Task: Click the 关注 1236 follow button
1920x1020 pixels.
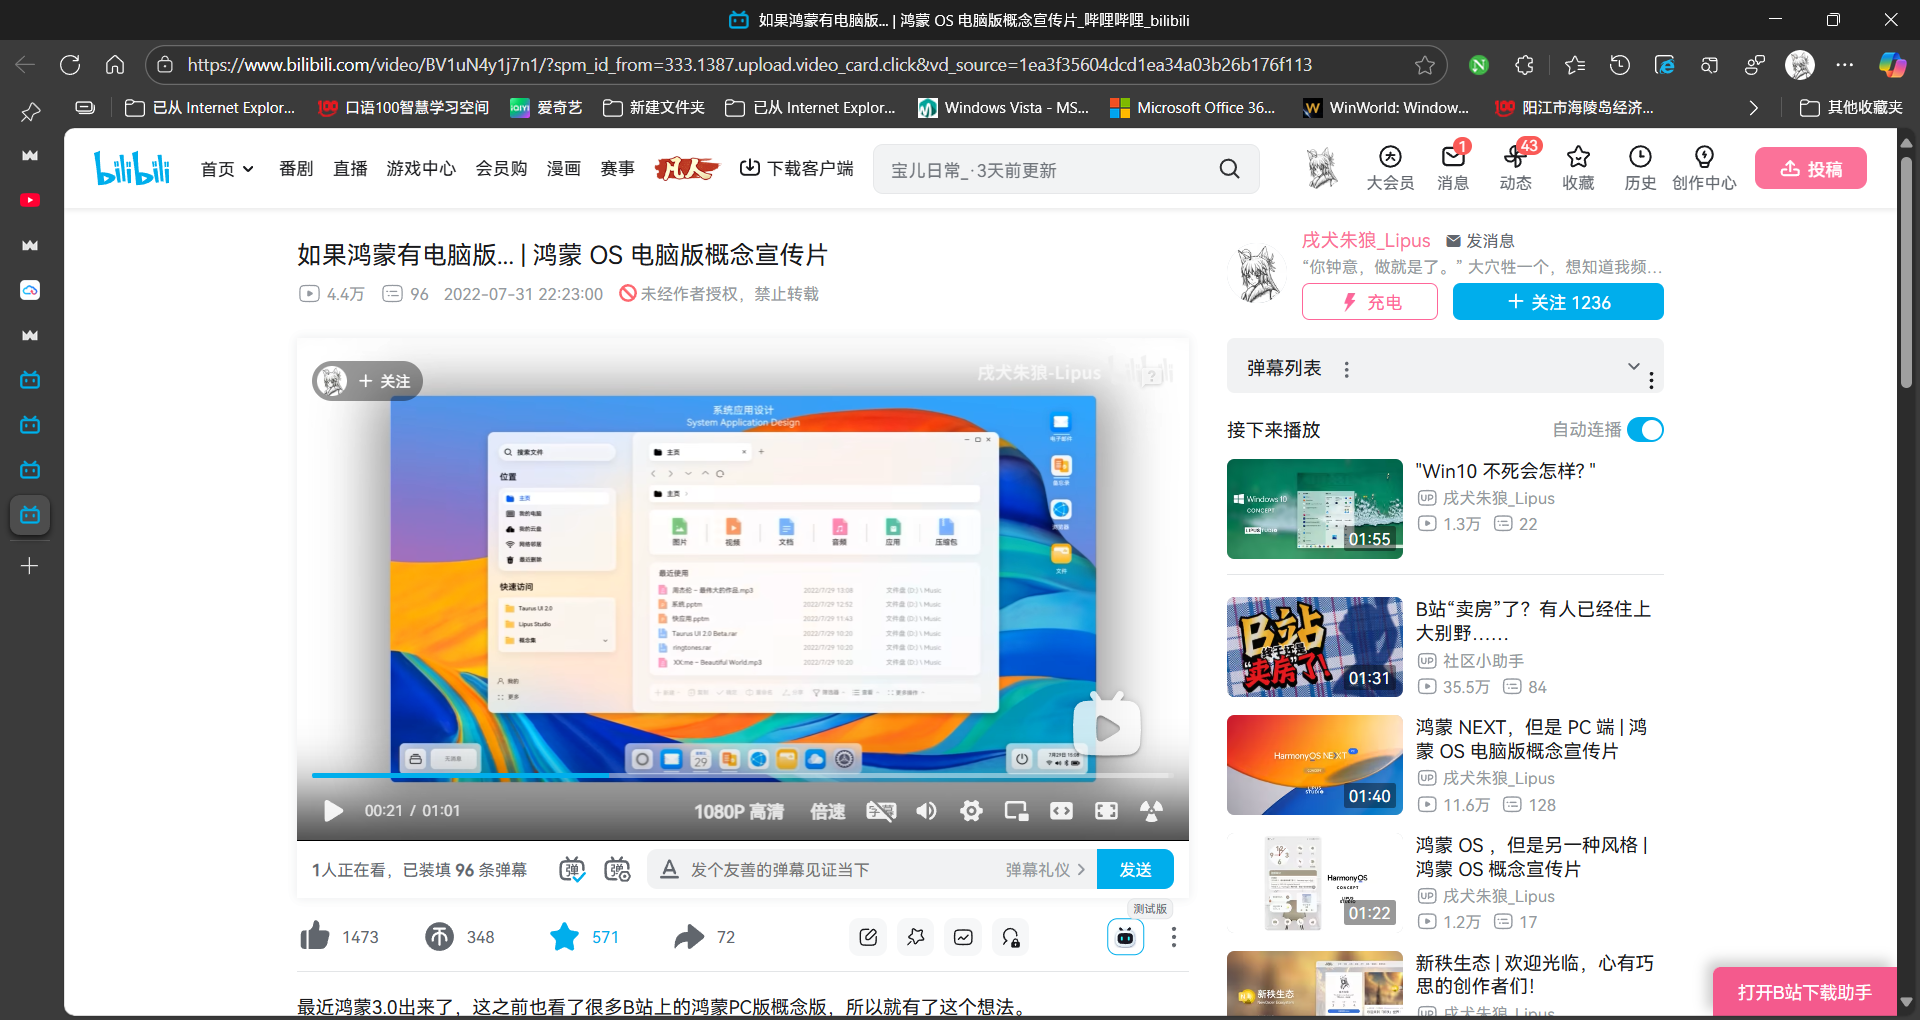Action: (1558, 302)
